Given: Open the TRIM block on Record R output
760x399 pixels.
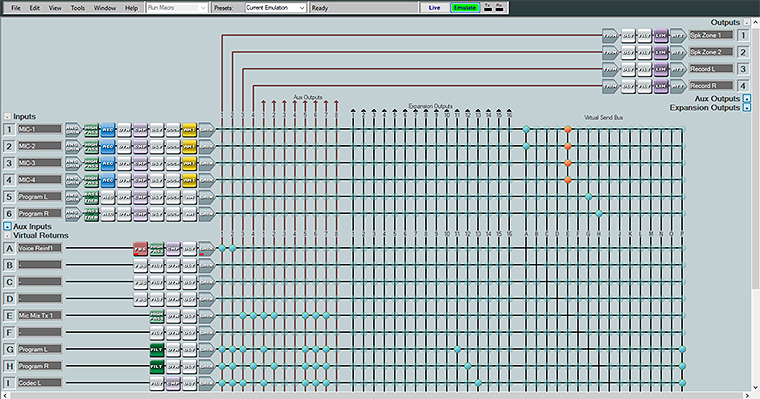Looking at the screenshot, I should point(610,86).
